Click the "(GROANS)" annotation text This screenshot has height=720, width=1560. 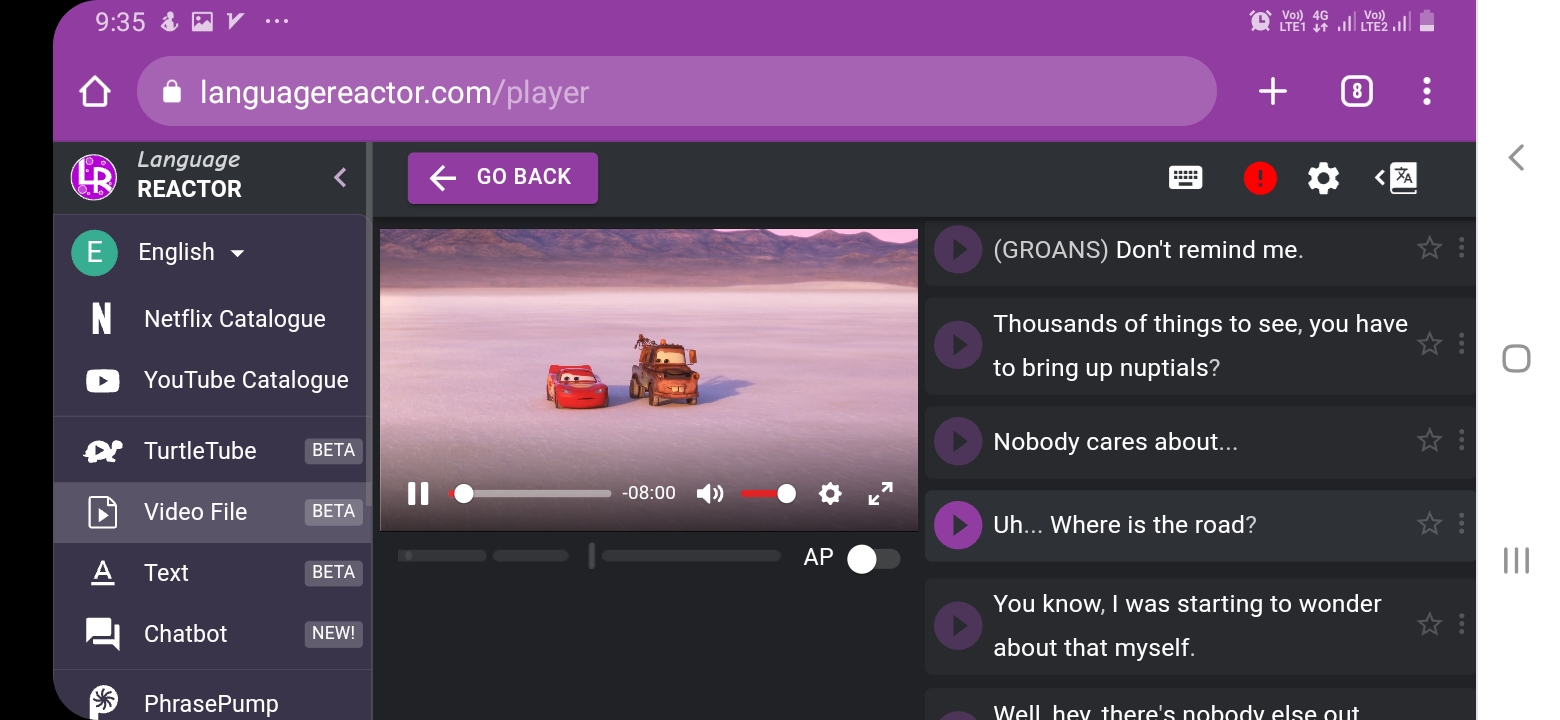pos(1050,250)
